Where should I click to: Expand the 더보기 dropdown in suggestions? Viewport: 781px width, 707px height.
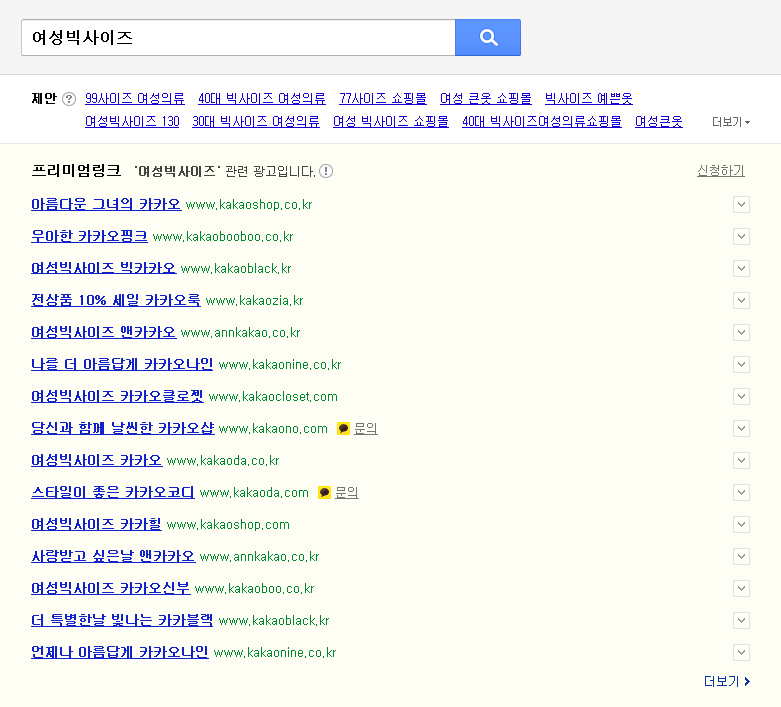[731, 122]
